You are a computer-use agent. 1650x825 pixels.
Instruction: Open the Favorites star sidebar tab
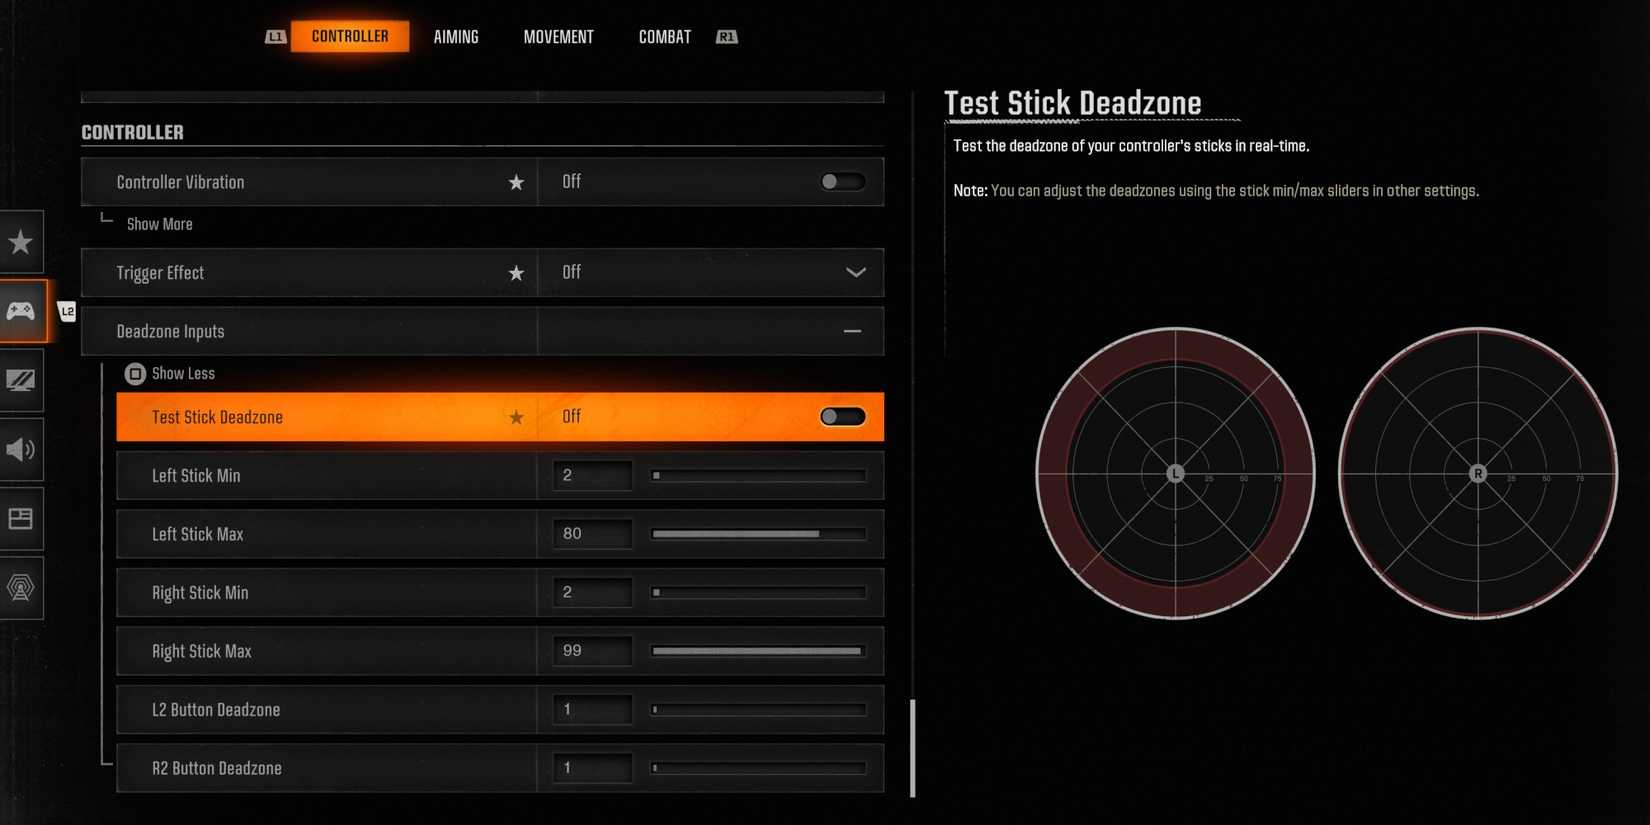point(21,242)
